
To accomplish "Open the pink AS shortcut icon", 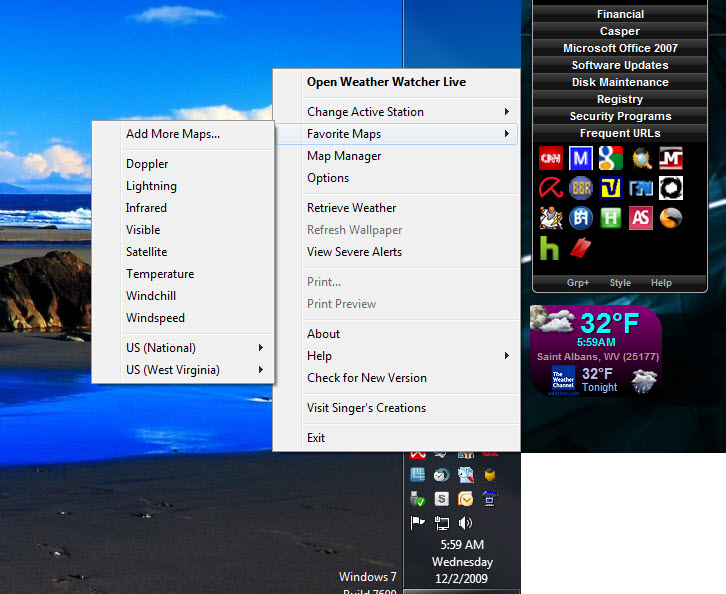I will pyautogui.click(x=641, y=218).
